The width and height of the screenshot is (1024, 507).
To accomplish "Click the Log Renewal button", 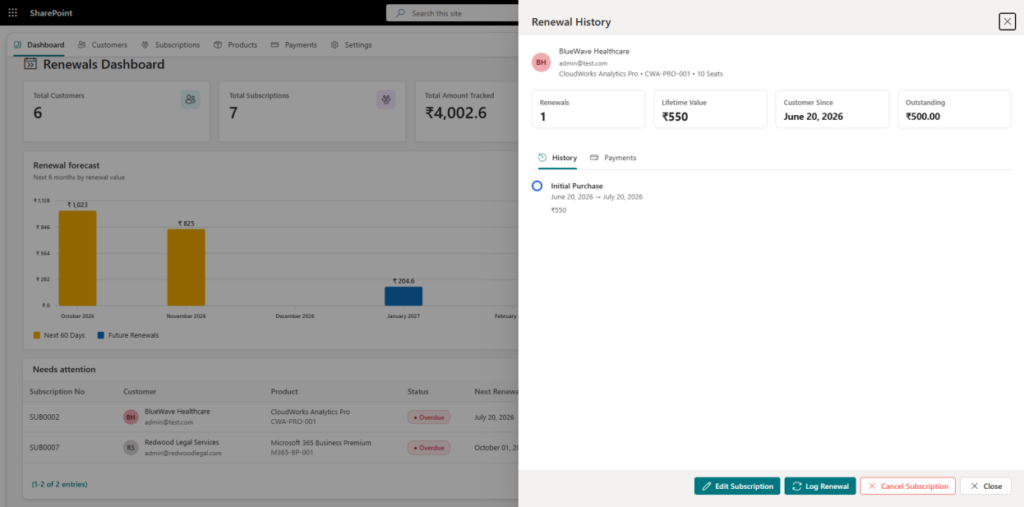I will point(820,486).
